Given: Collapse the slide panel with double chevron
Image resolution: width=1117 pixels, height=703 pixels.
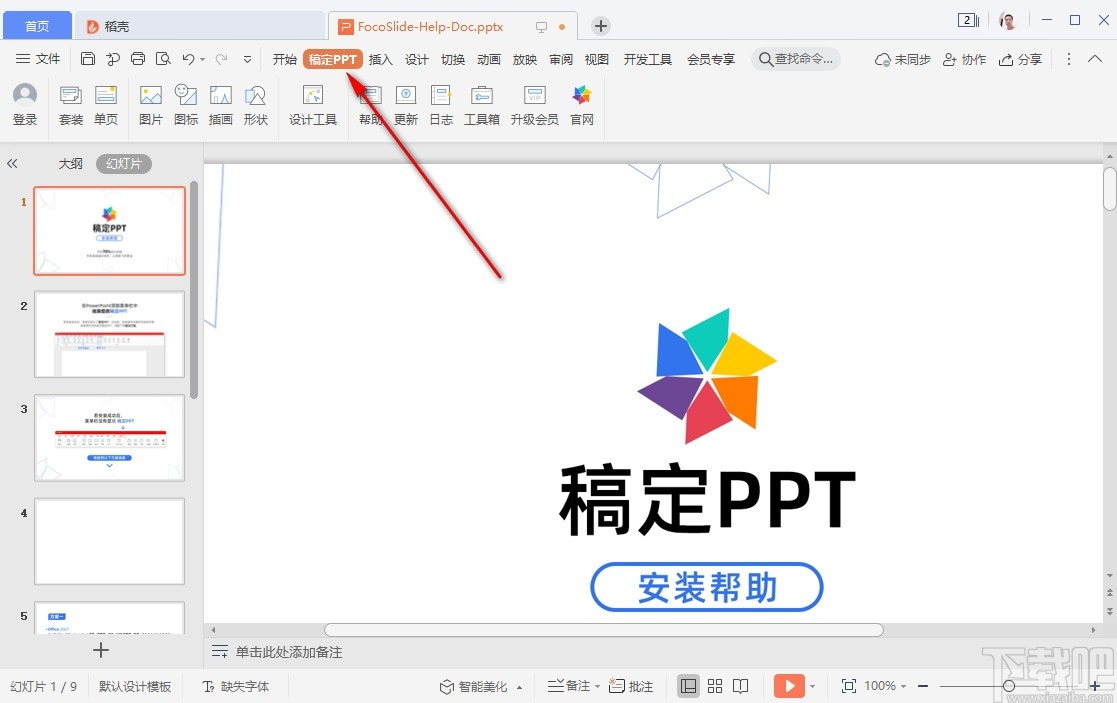Looking at the screenshot, I should click(12, 162).
